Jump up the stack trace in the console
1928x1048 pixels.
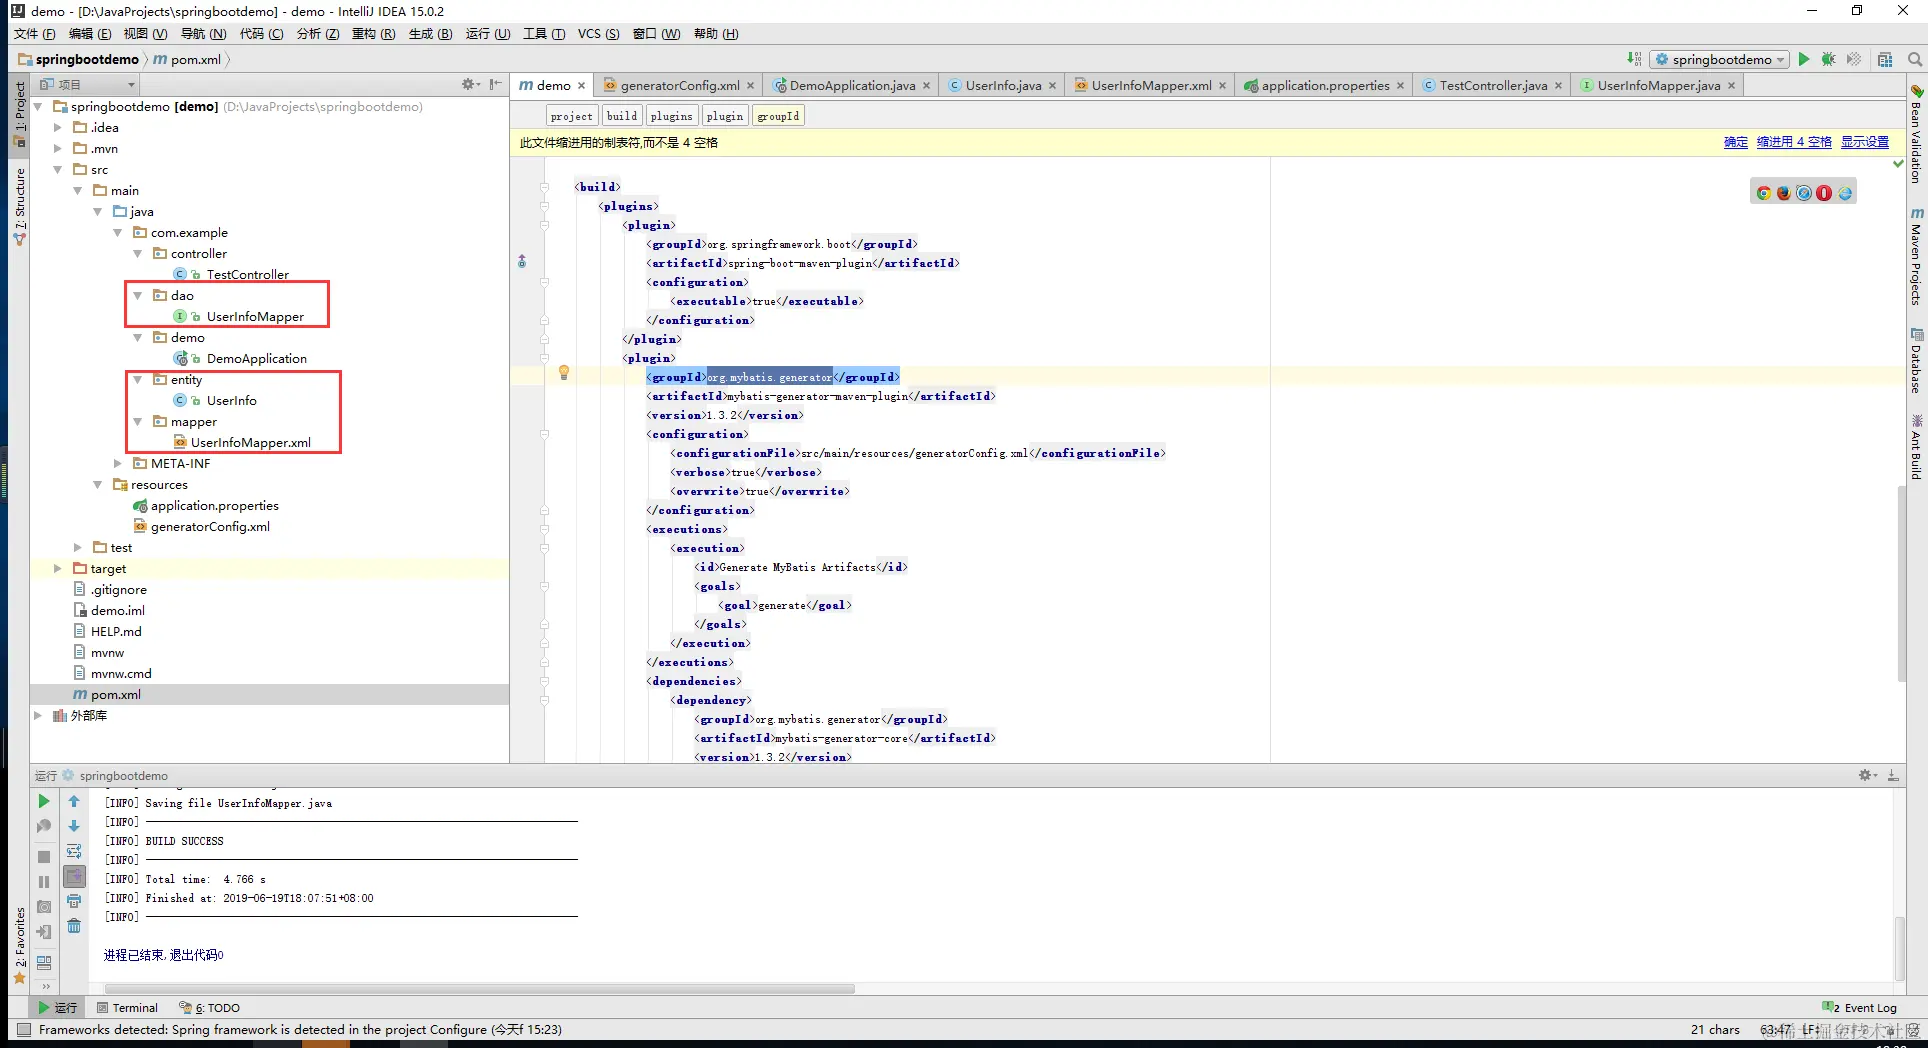[x=74, y=801]
